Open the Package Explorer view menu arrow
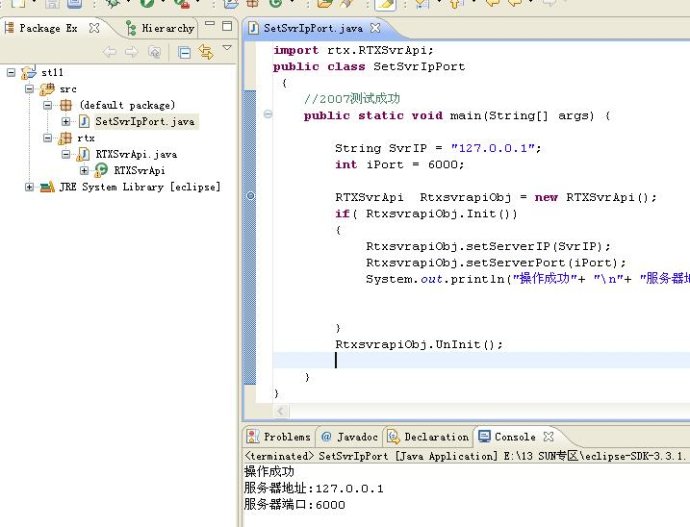The width and height of the screenshot is (690, 527). click(227, 48)
